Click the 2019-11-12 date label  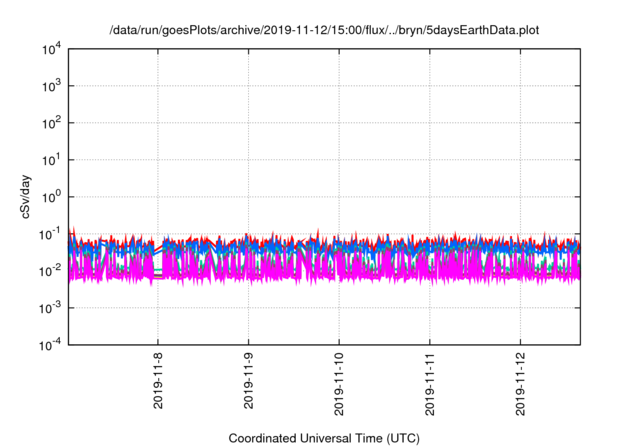(520, 384)
